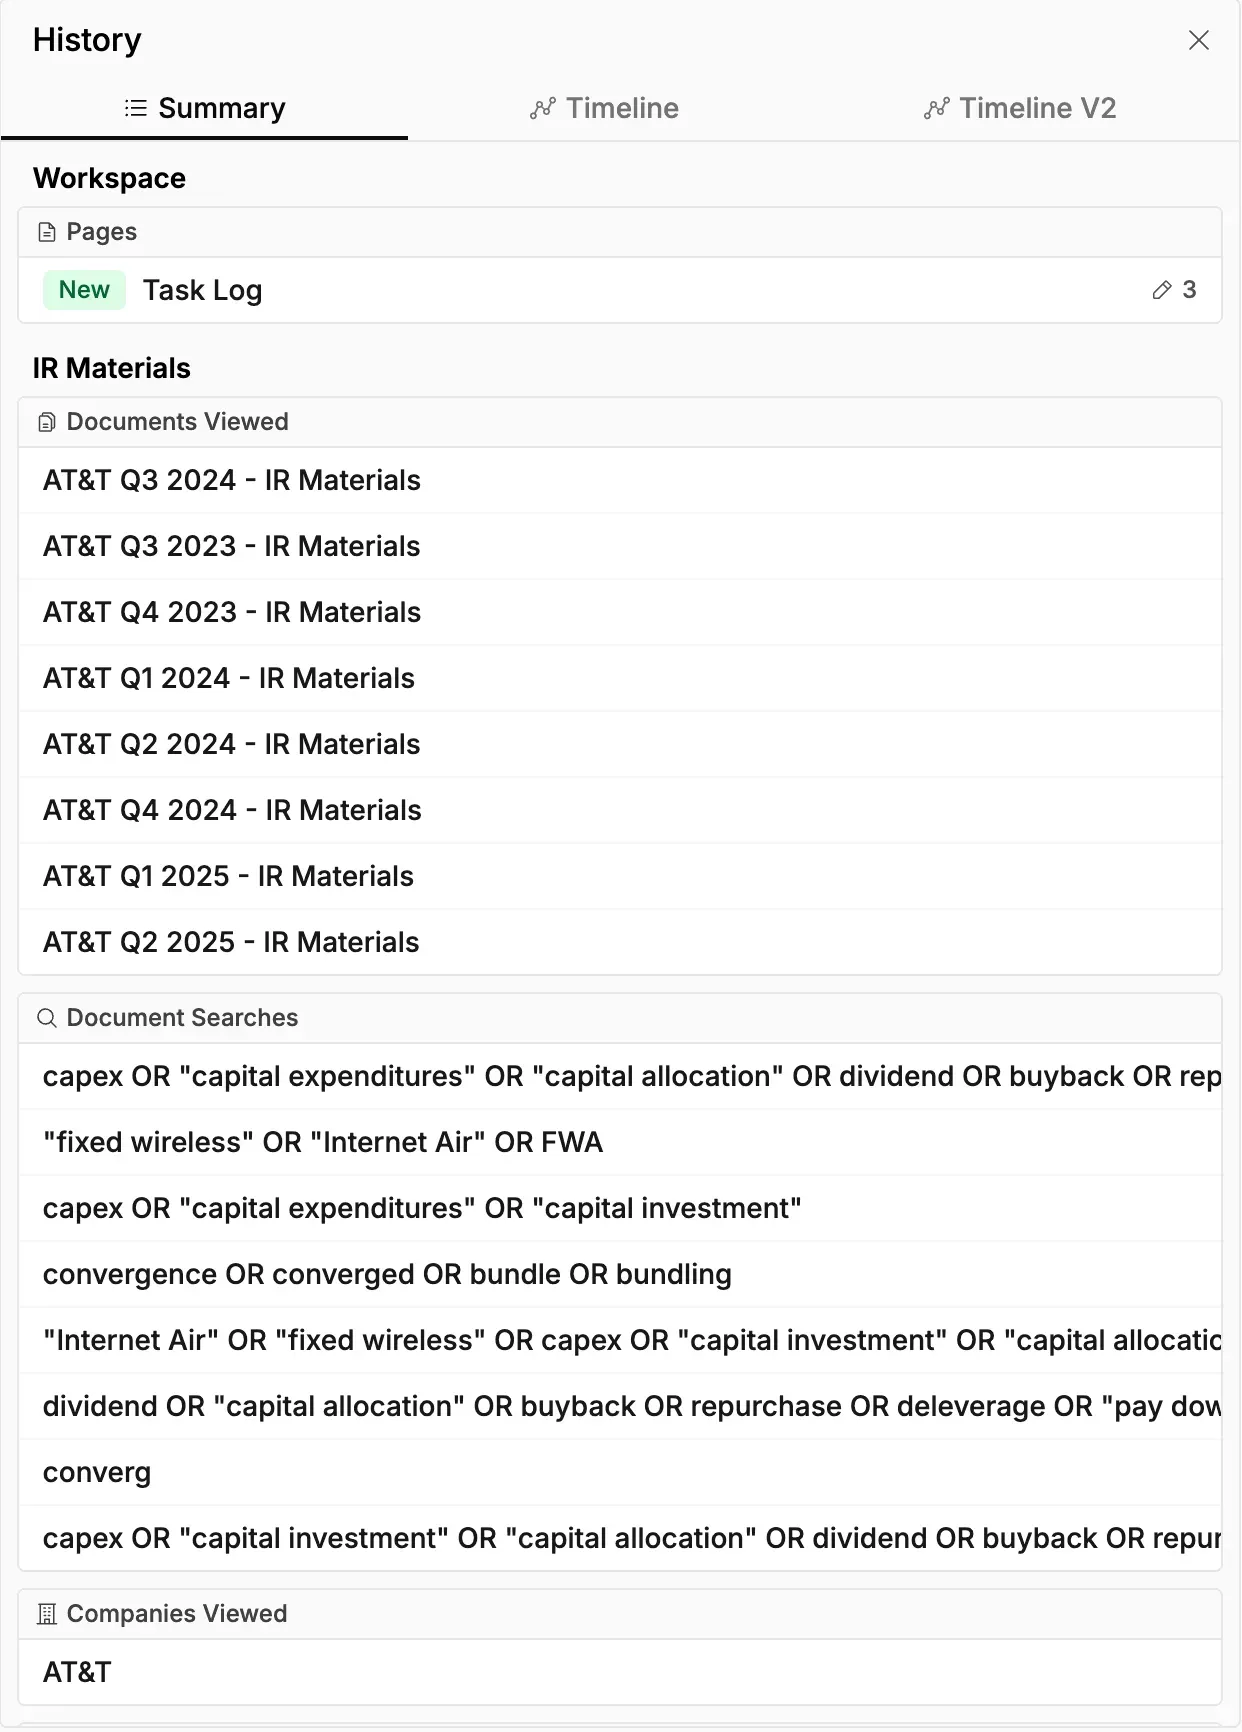Click the pencil edit icon beside Task Log
Viewport: 1242px width, 1732px height.
coord(1162,290)
